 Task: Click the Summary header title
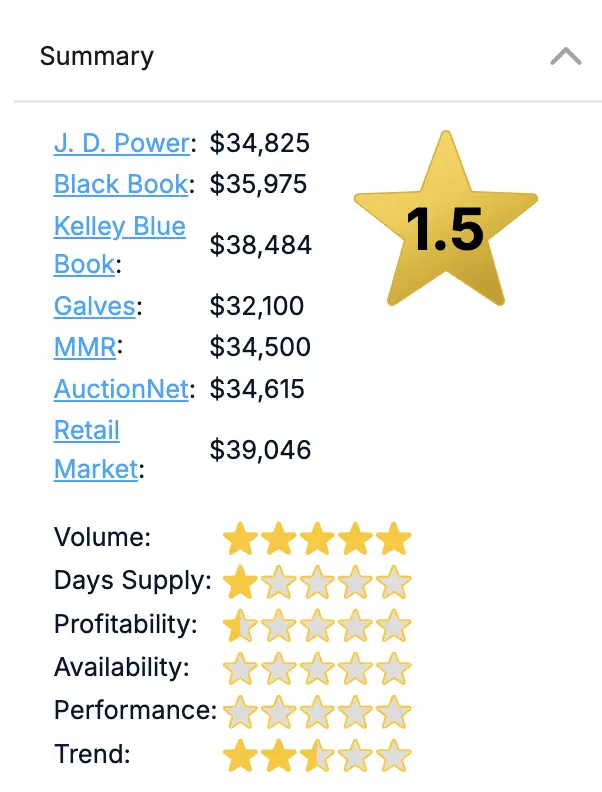coord(96,56)
